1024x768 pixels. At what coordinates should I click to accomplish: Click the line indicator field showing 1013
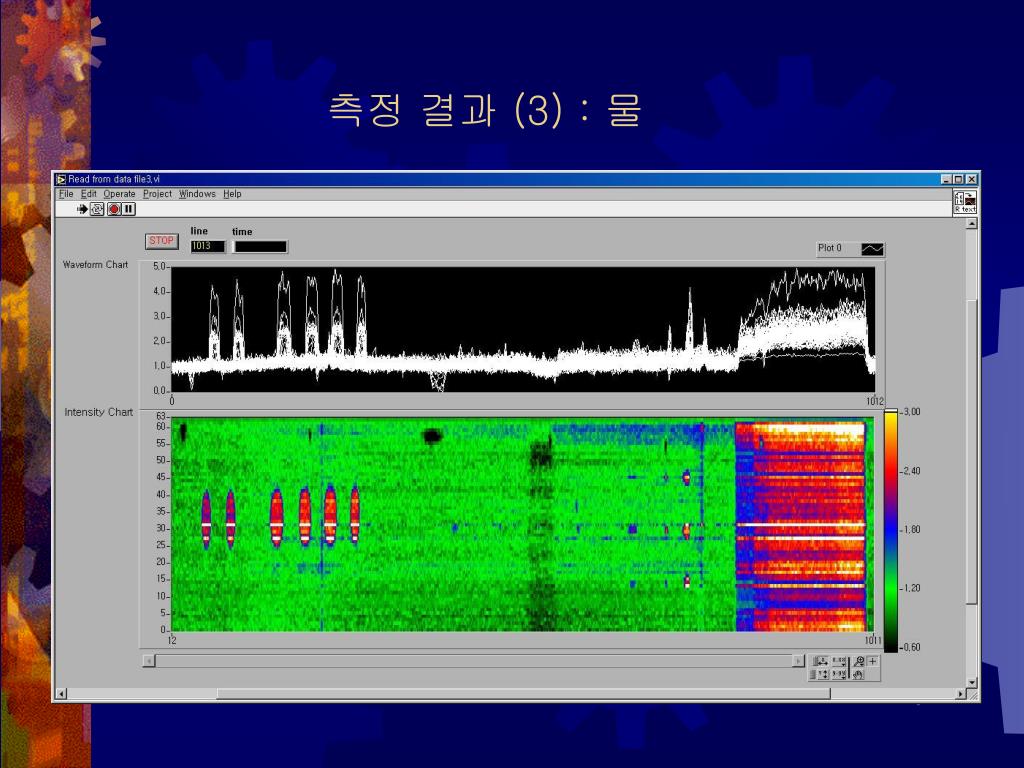pos(208,246)
